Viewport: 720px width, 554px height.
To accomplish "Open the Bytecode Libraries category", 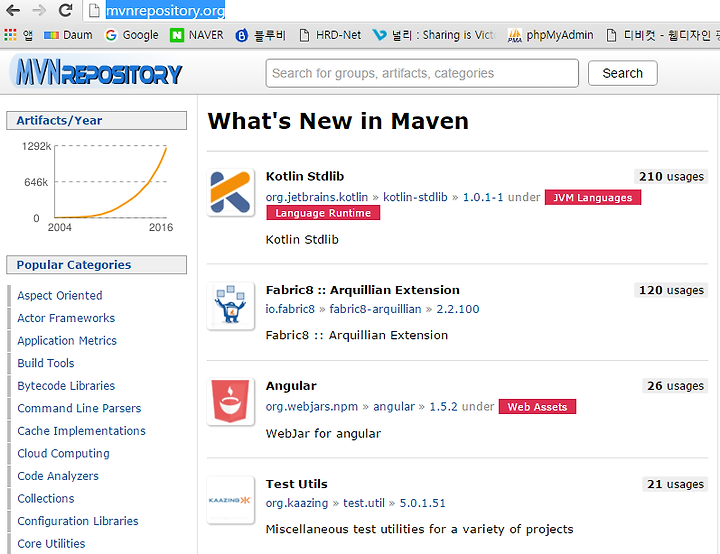I will coord(66,385).
